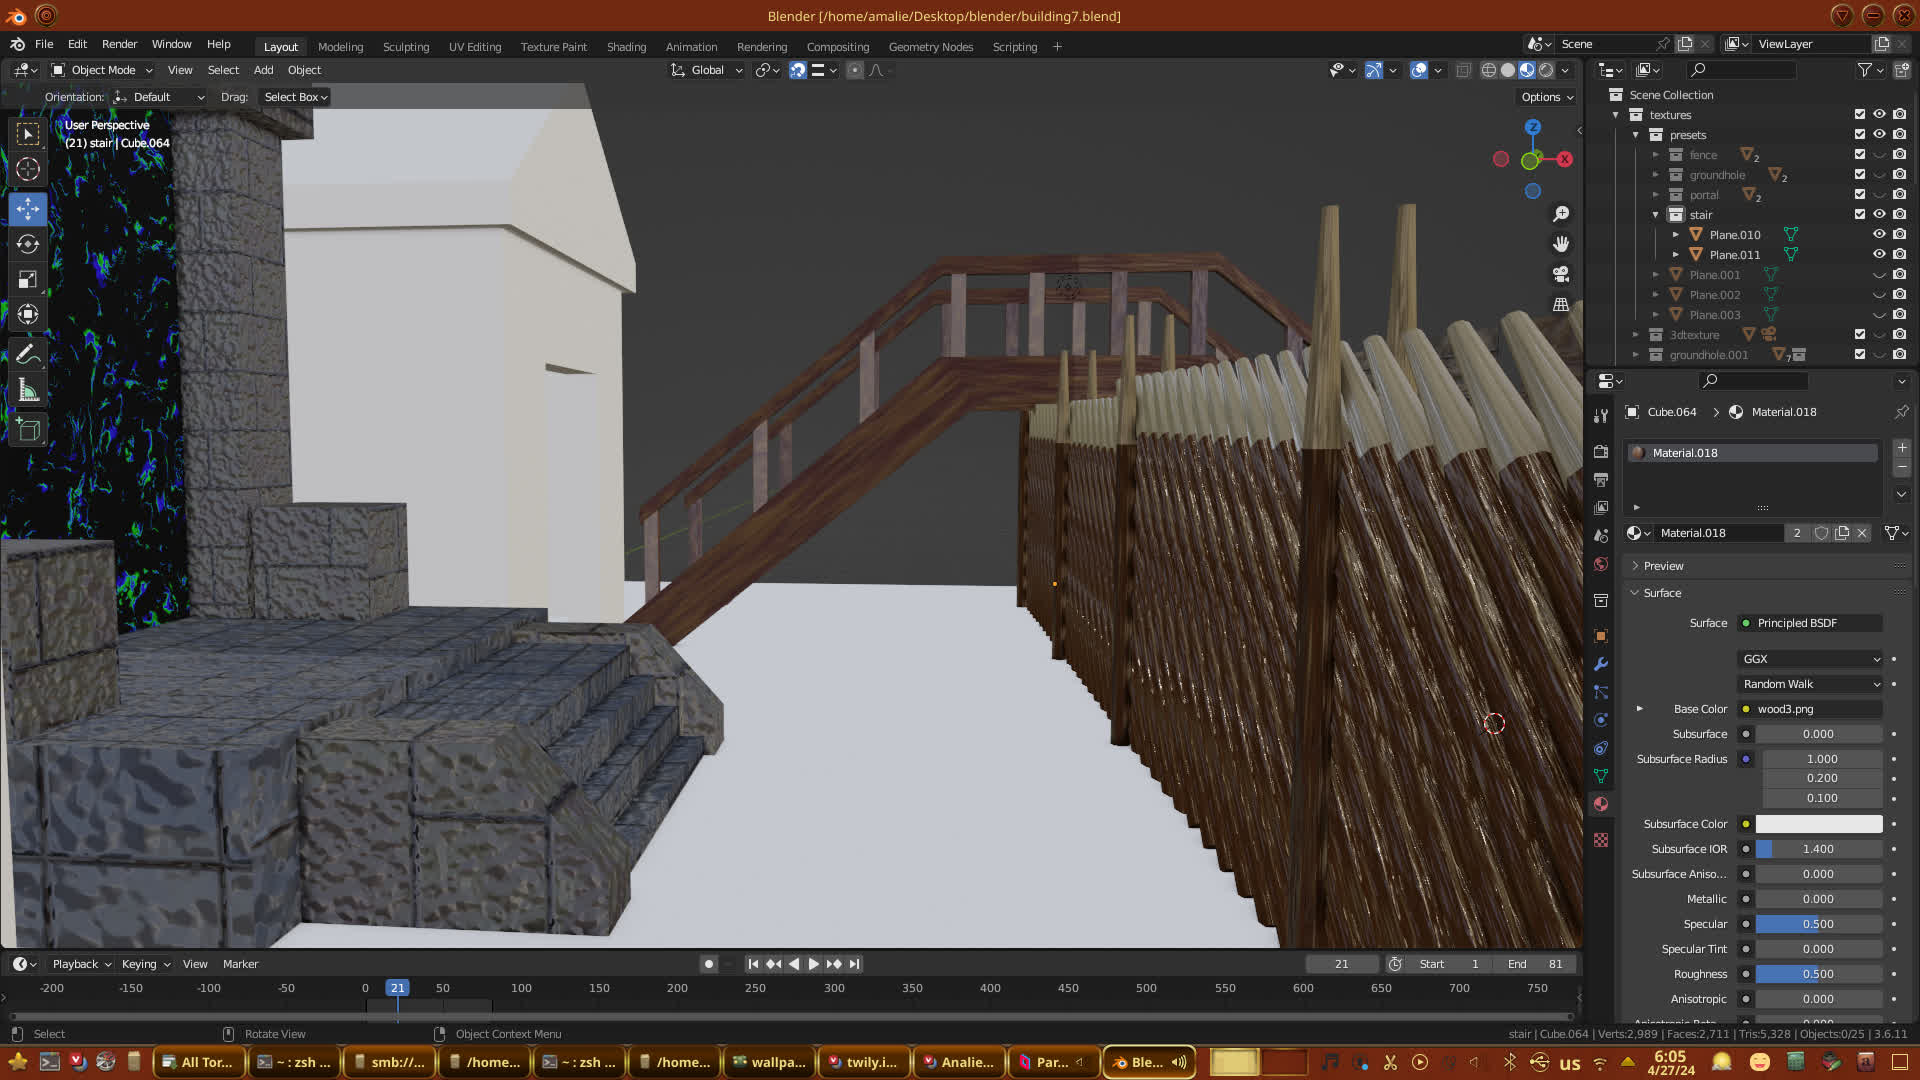Open the Modifier properties wrench tab
The height and width of the screenshot is (1080, 1920).
[1601, 664]
